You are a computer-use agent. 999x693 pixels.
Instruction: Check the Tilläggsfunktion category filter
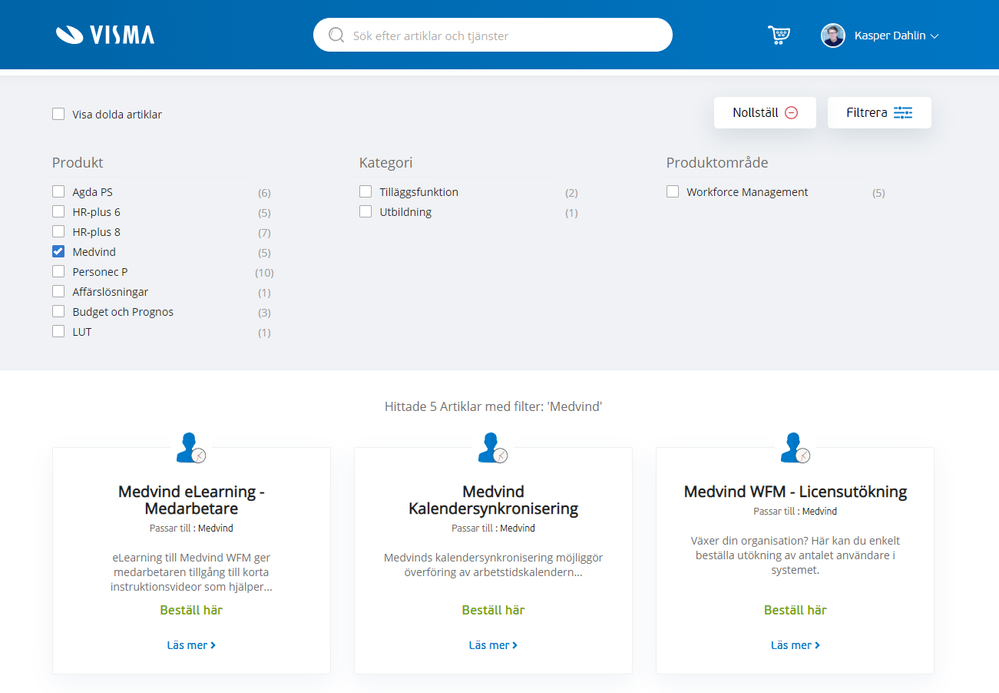click(x=366, y=192)
